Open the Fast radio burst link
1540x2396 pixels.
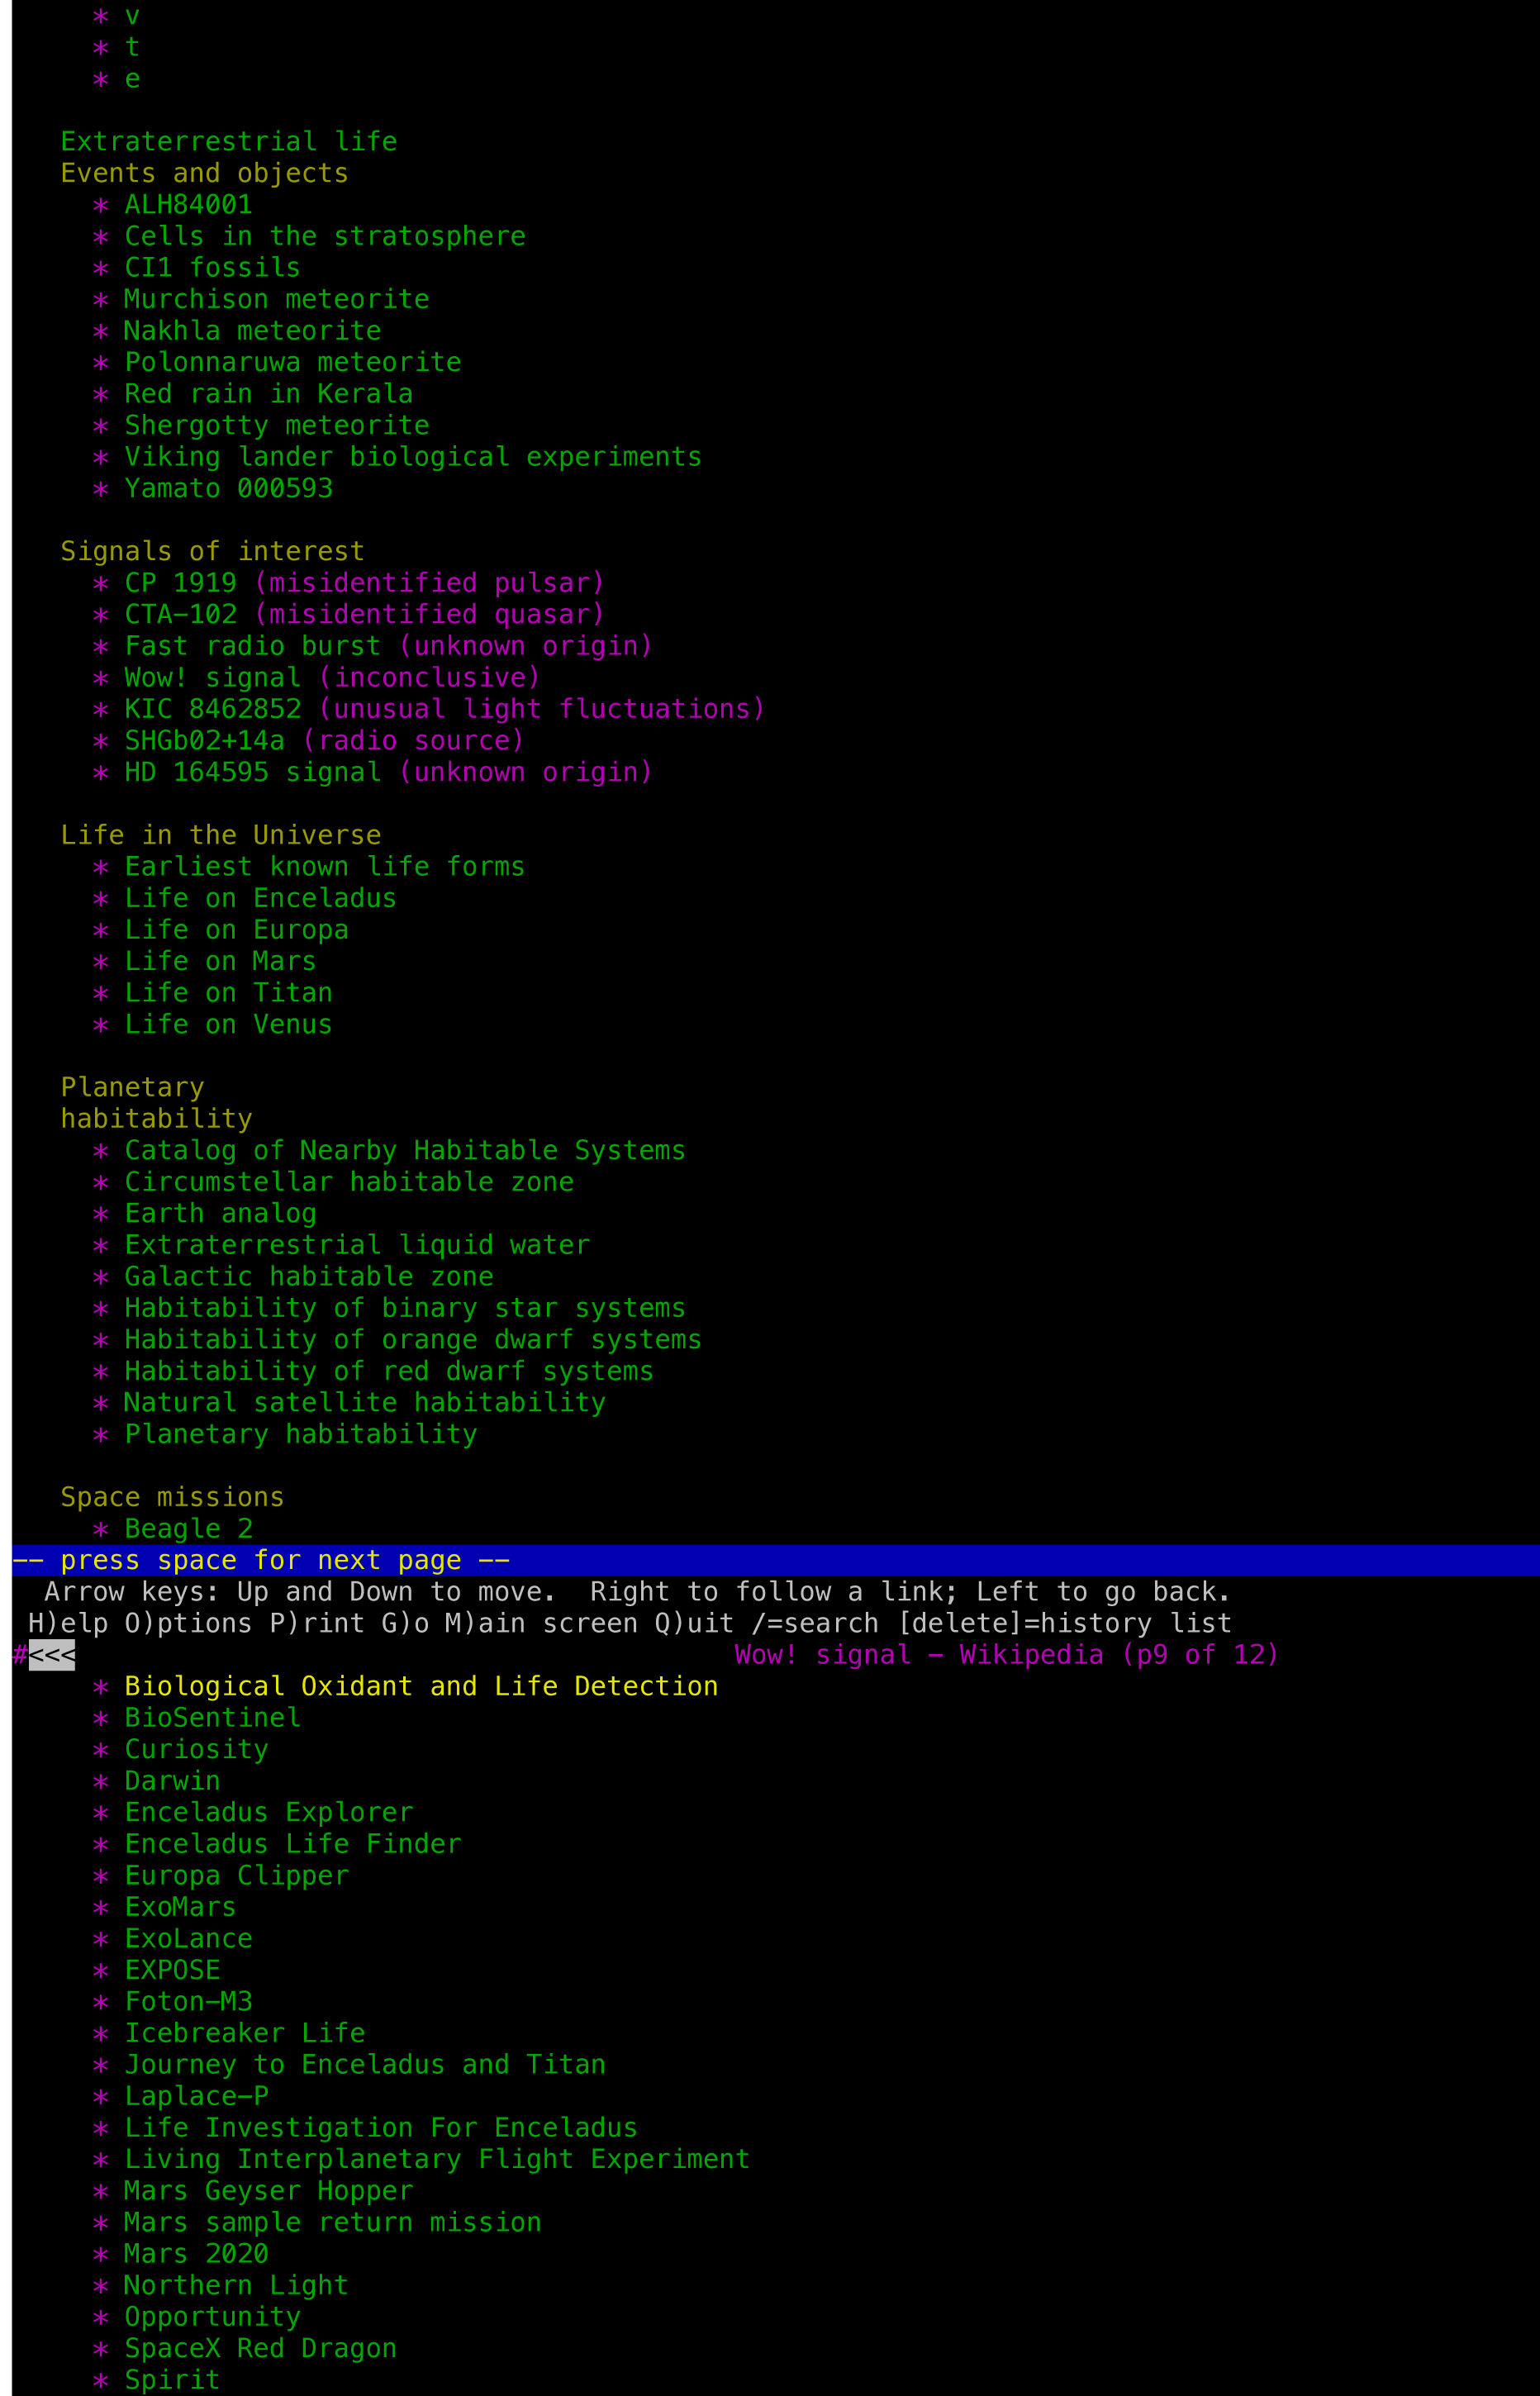point(253,646)
